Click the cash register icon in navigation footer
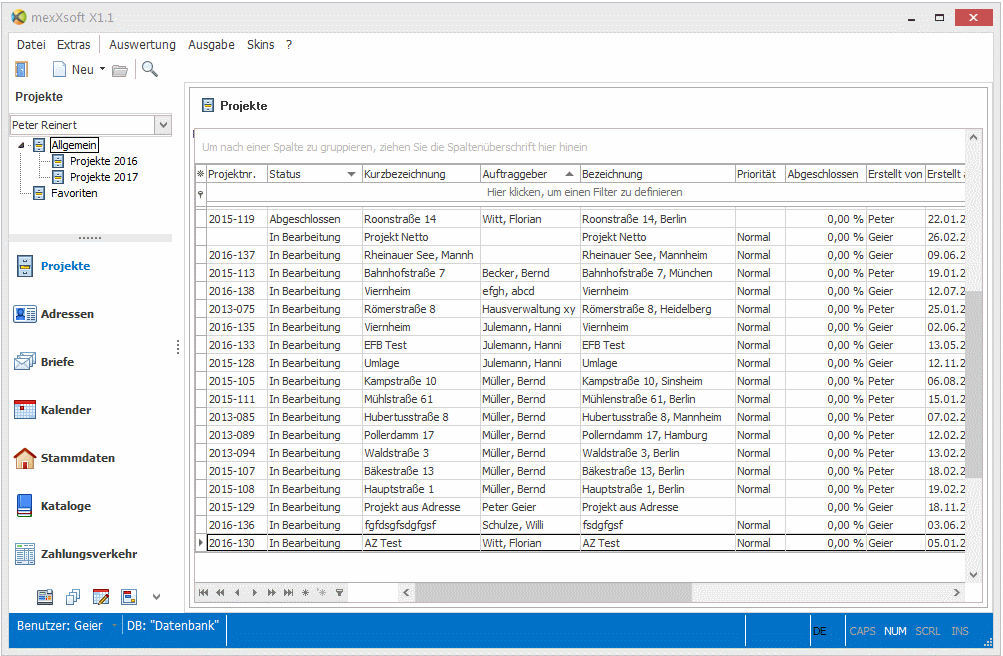The height and width of the screenshot is (656, 1003). pyautogui.click(x=45, y=597)
